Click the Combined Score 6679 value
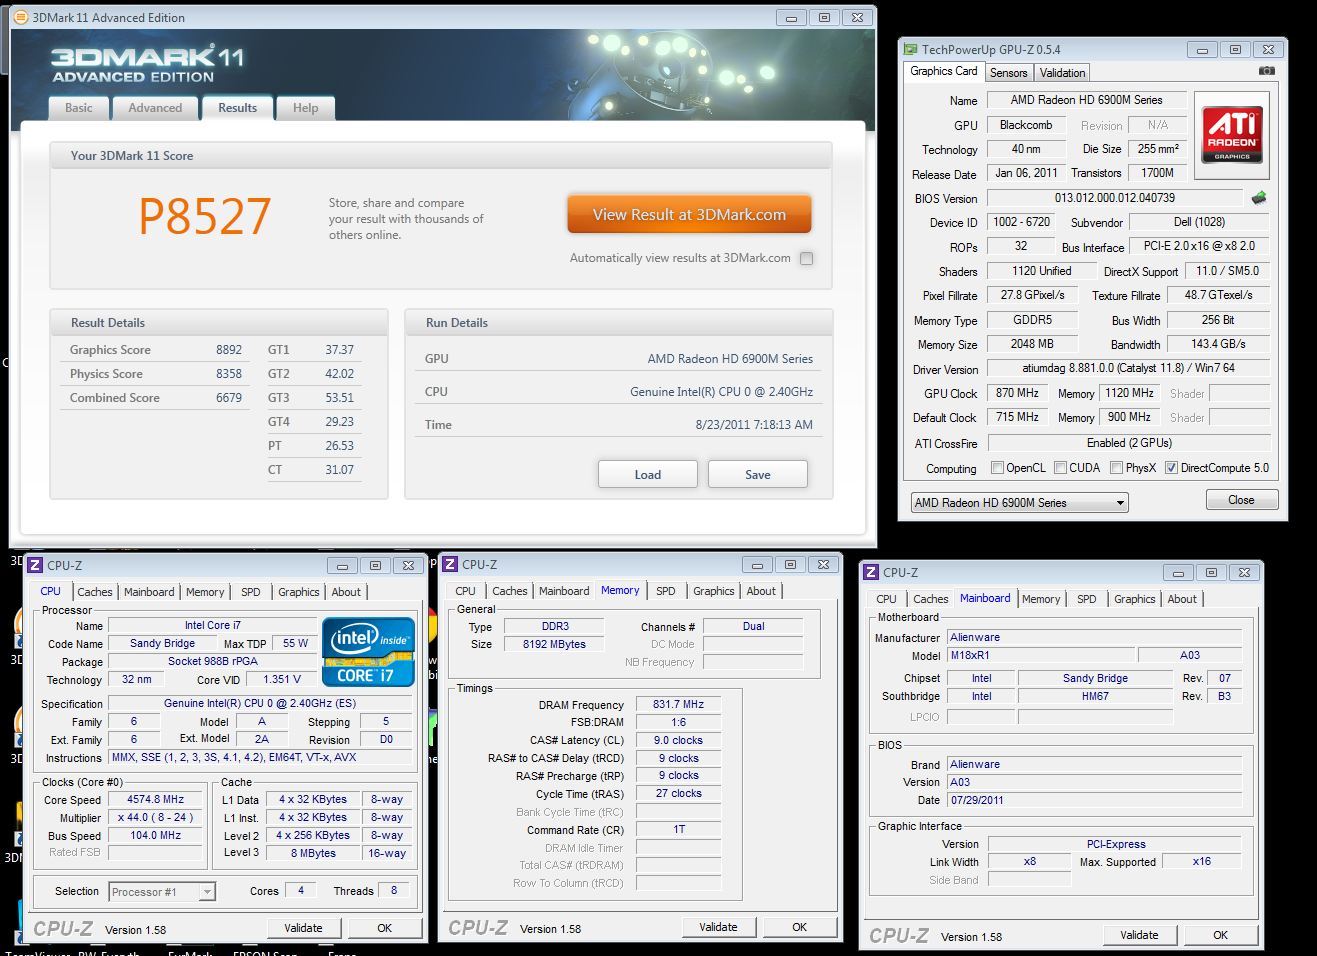1317x956 pixels. pos(229,398)
